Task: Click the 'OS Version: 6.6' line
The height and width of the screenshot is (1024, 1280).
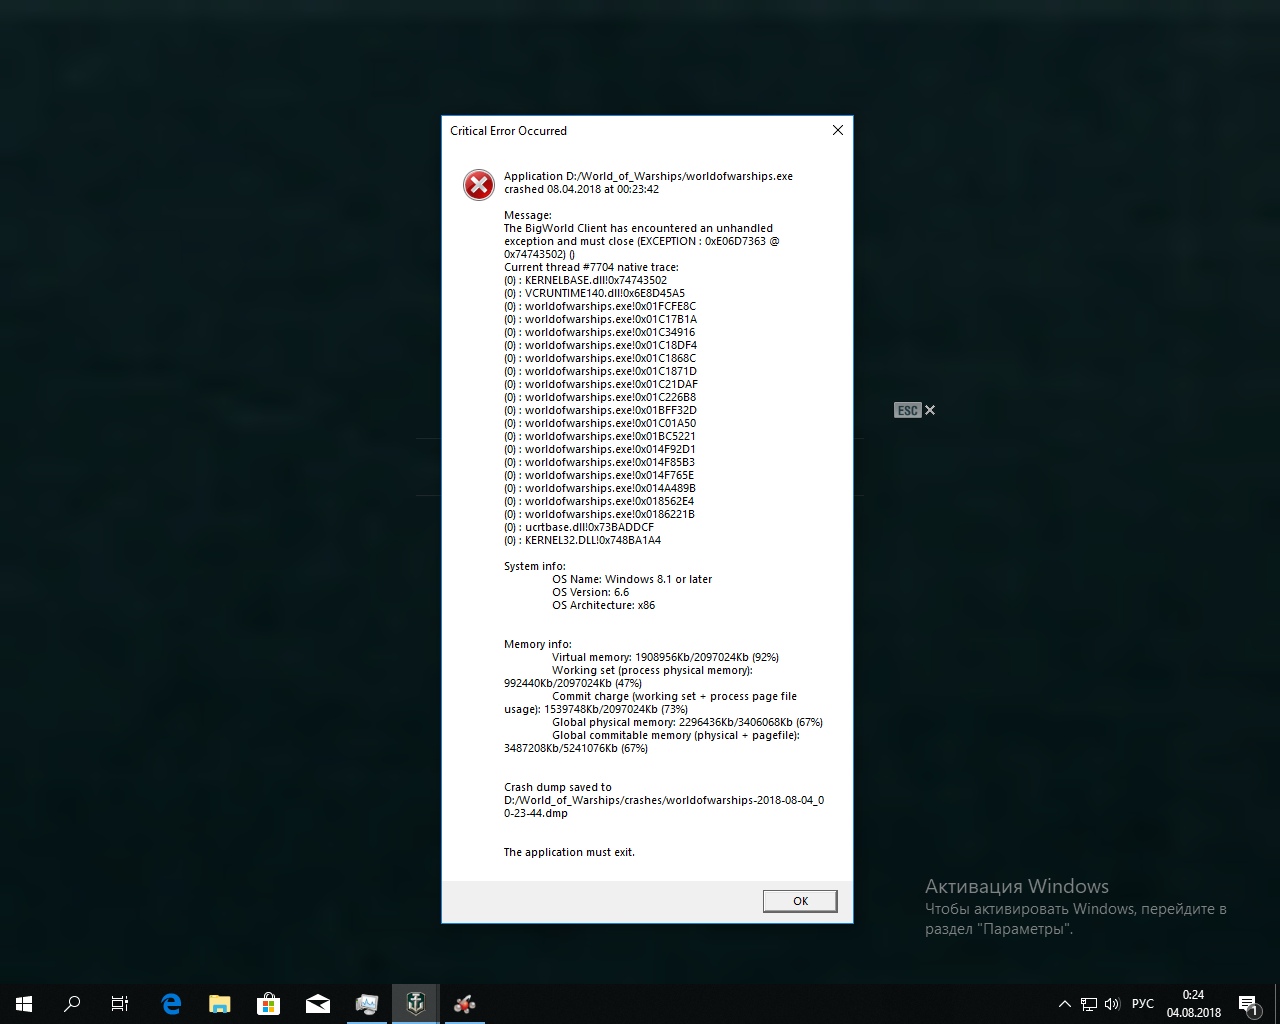Action: 591,592
